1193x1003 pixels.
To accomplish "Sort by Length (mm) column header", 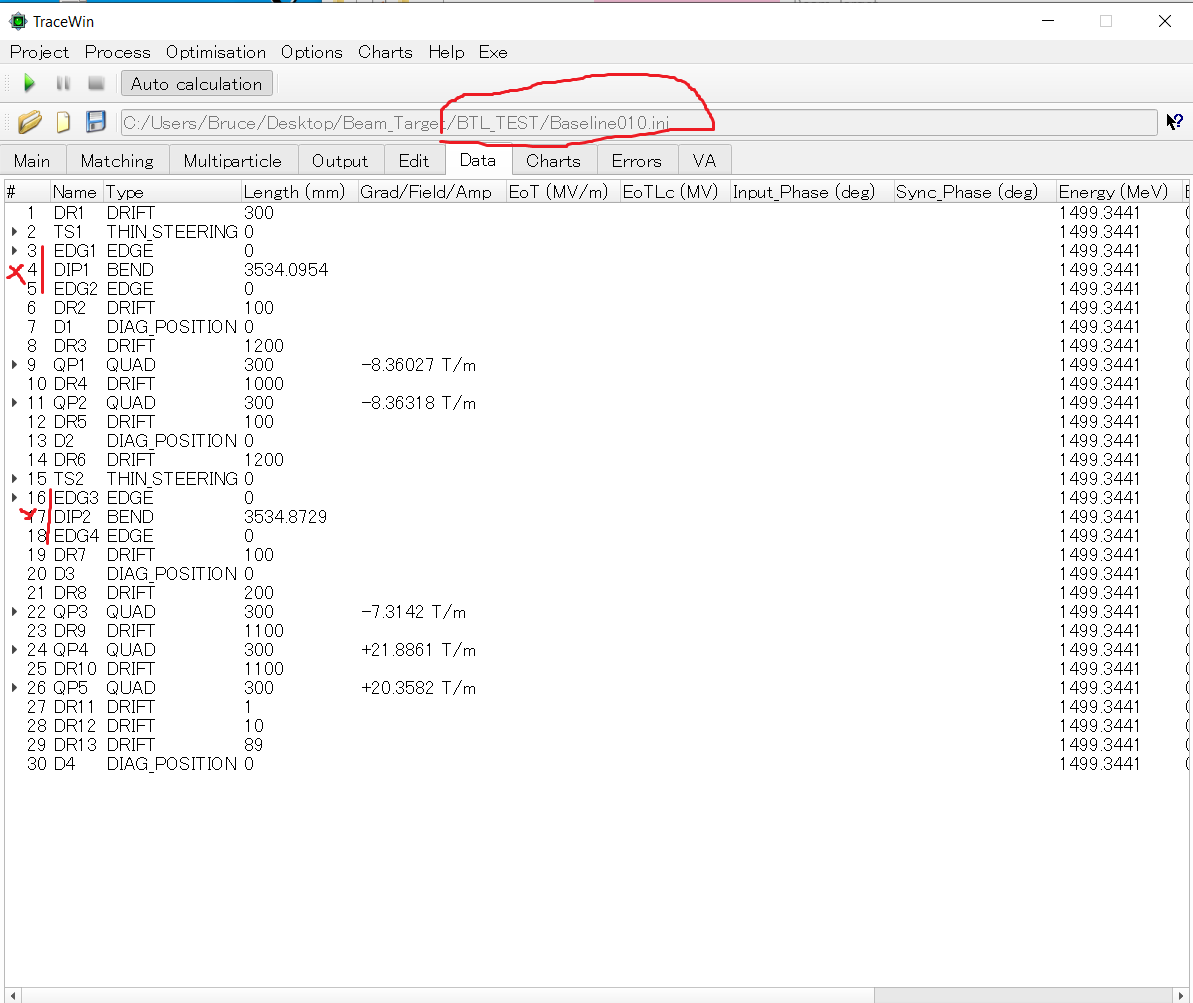I will pos(294,192).
